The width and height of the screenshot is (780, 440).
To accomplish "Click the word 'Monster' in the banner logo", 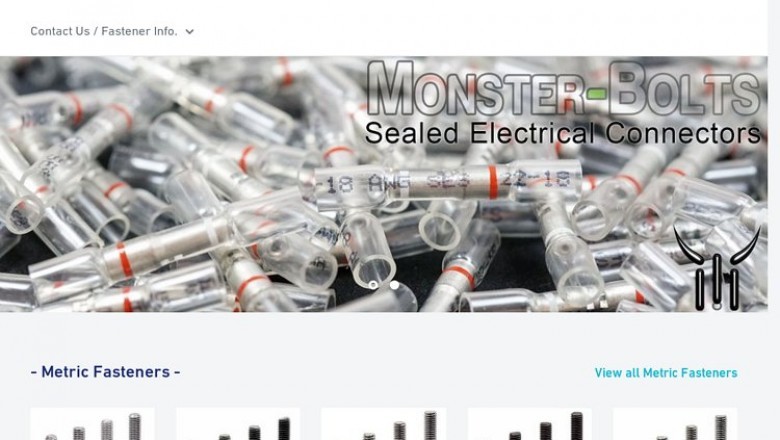I will click(x=474, y=89).
